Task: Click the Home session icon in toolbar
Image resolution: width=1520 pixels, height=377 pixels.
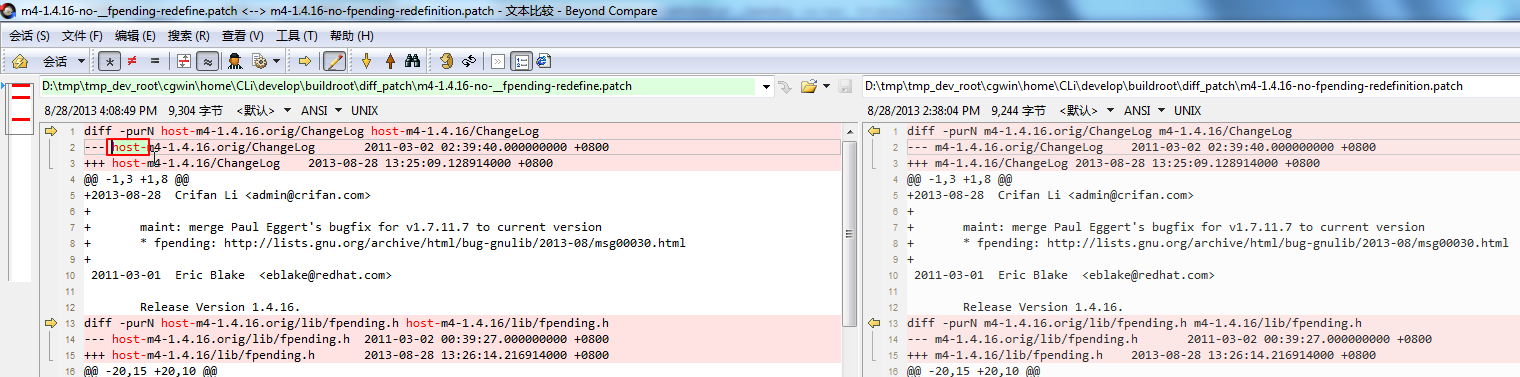Action: pyautogui.click(x=19, y=61)
